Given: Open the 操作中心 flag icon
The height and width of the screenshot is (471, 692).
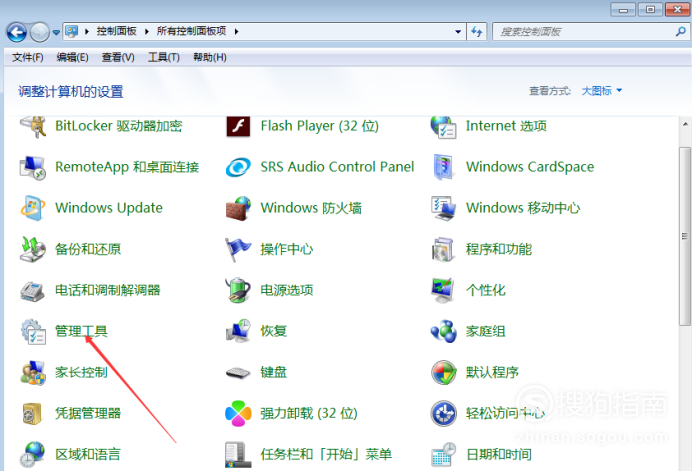Looking at the screenshot, I should pyautogui.click(x=238, y=249).
